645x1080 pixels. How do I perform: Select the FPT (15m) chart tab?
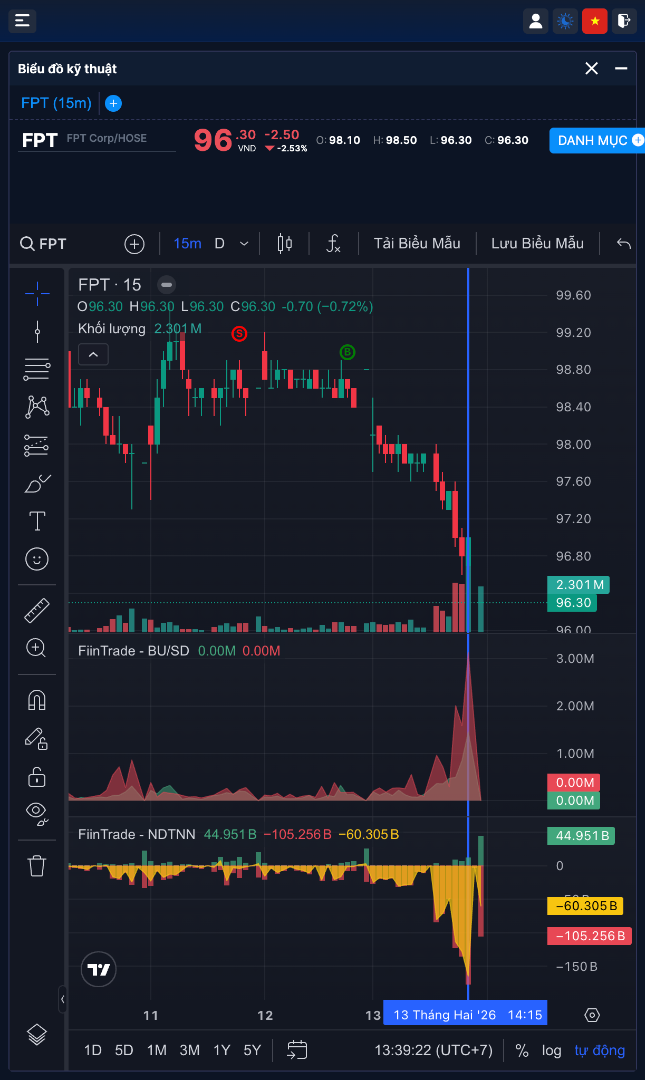point(56,103)
